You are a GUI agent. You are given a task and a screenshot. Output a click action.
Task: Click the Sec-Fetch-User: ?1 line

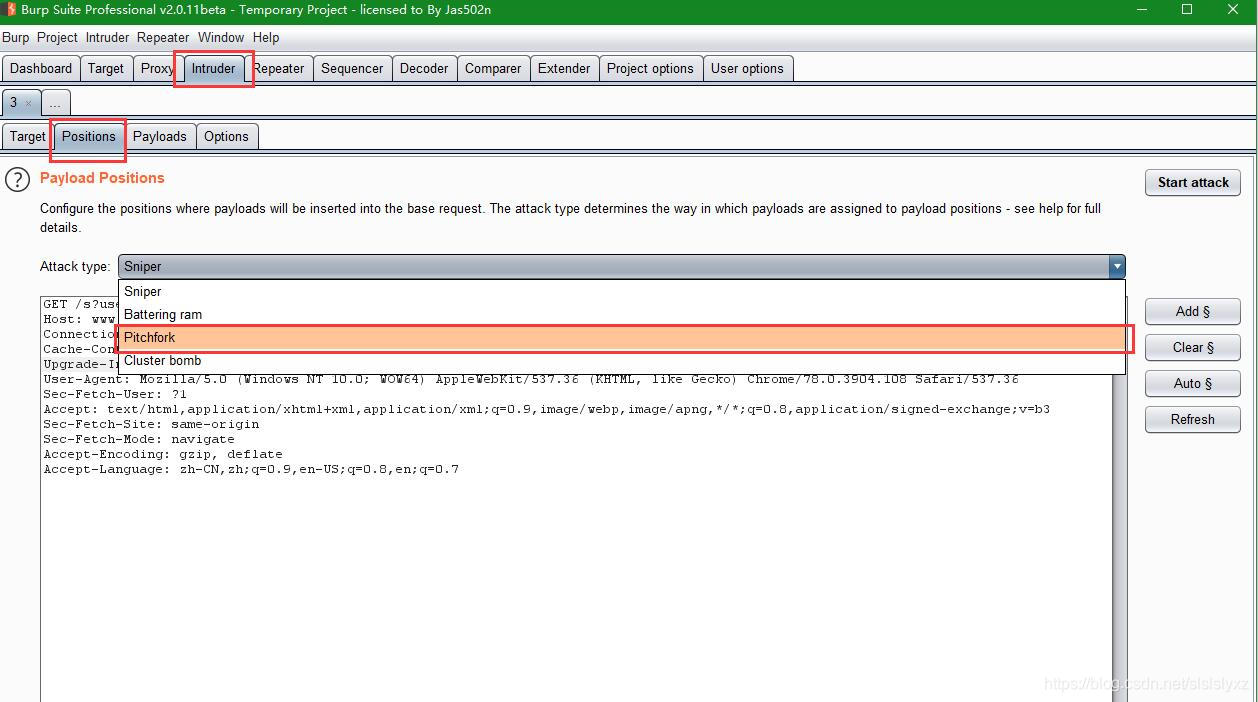(115, 394)
